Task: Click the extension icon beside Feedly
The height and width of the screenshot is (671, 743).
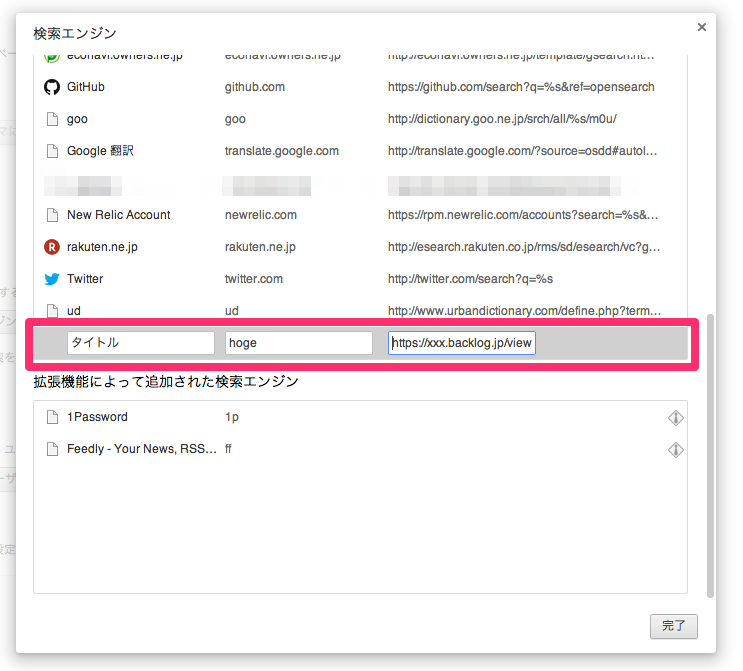Action: (x=676, y=450)
